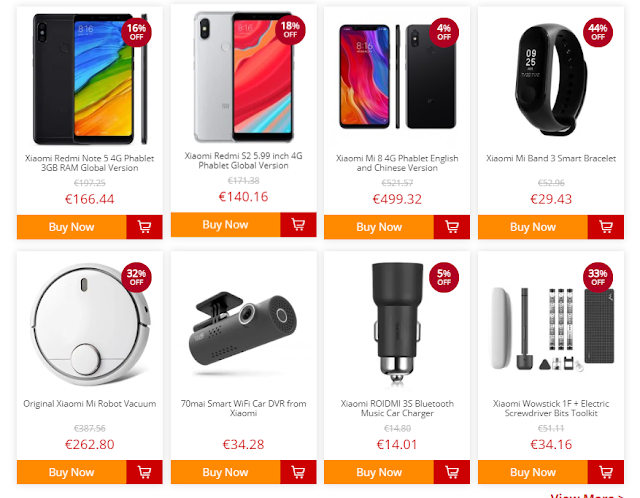This screenshot has height=498, width=640.
Task: Open Original Xiaomi Mi Robot Vacuum link
Action: pyautogui.click(x=90, y=404)
